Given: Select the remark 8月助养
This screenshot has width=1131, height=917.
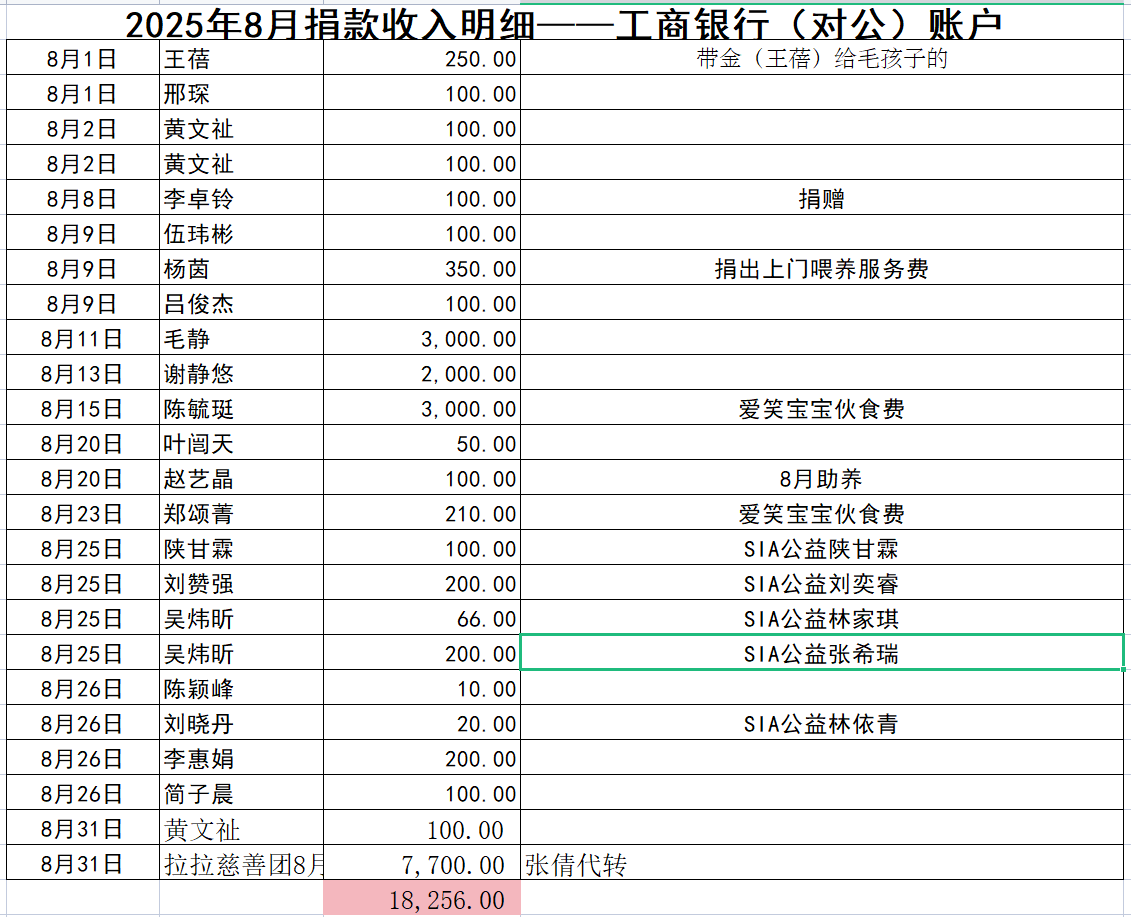Looking at the screenshot, I should [823, 479].
